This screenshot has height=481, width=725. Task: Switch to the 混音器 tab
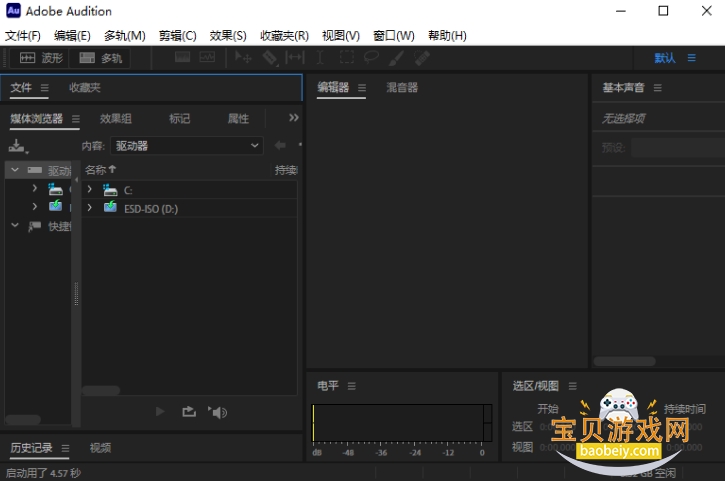[402, 87]
